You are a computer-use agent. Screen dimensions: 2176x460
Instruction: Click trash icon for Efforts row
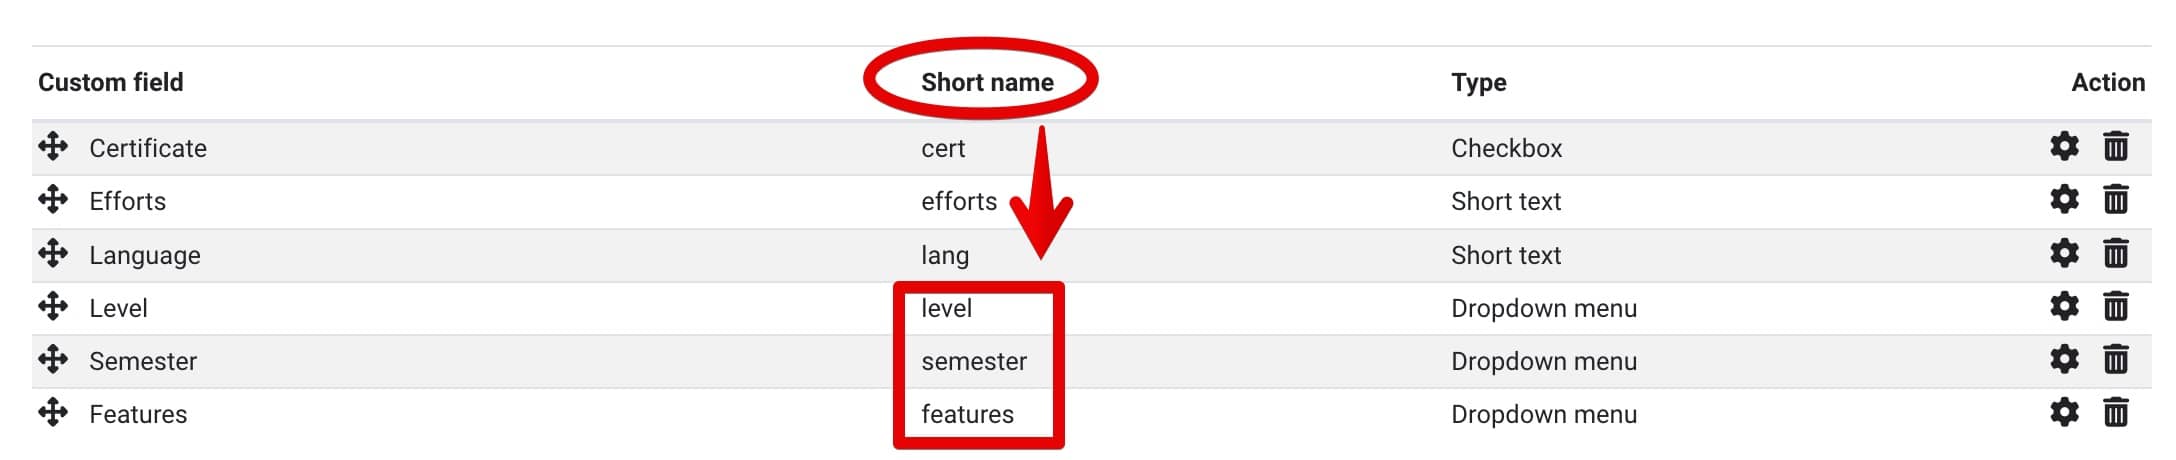tap(2115, 200)
